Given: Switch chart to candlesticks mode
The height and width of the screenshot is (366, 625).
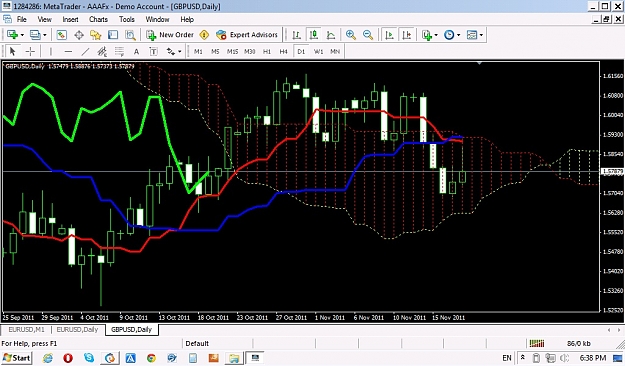Looking at the screenshot, I should coord(314,35).
